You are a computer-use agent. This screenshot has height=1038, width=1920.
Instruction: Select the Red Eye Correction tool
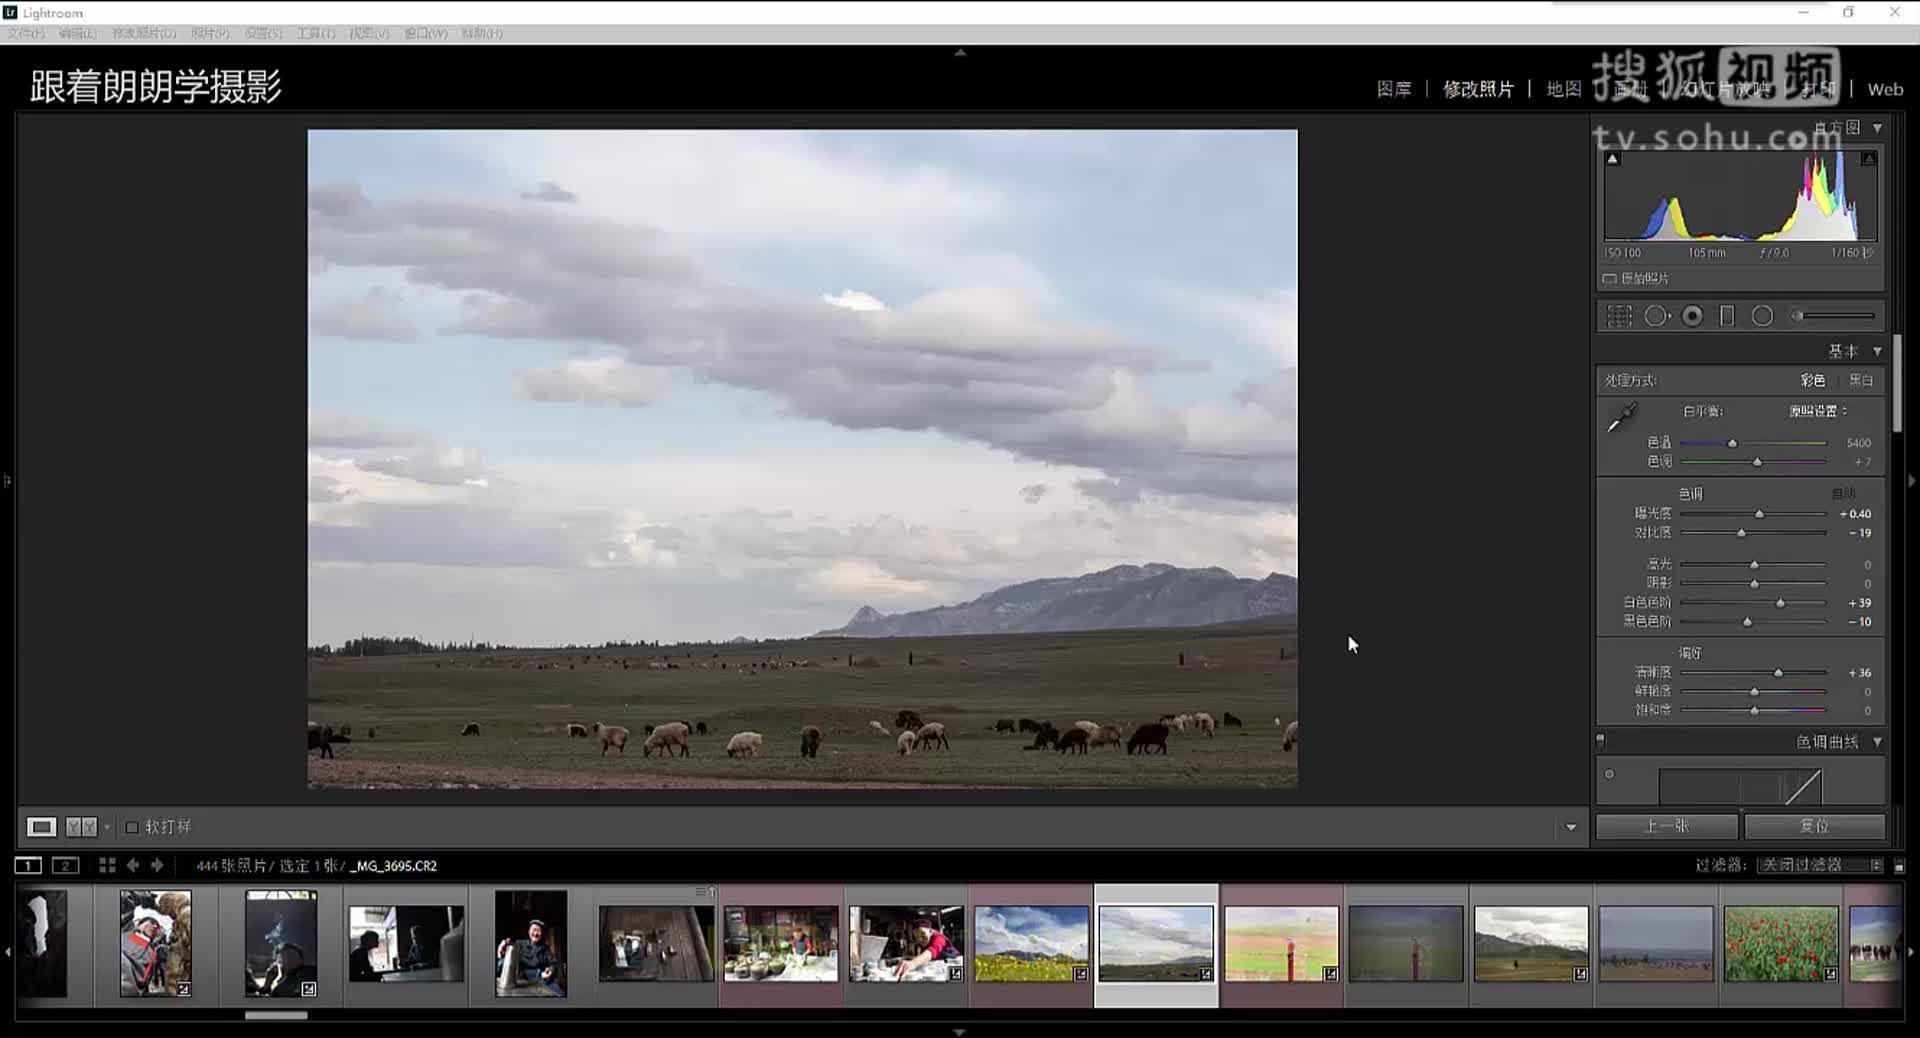pyautogui.click(x=1691, y=315)
